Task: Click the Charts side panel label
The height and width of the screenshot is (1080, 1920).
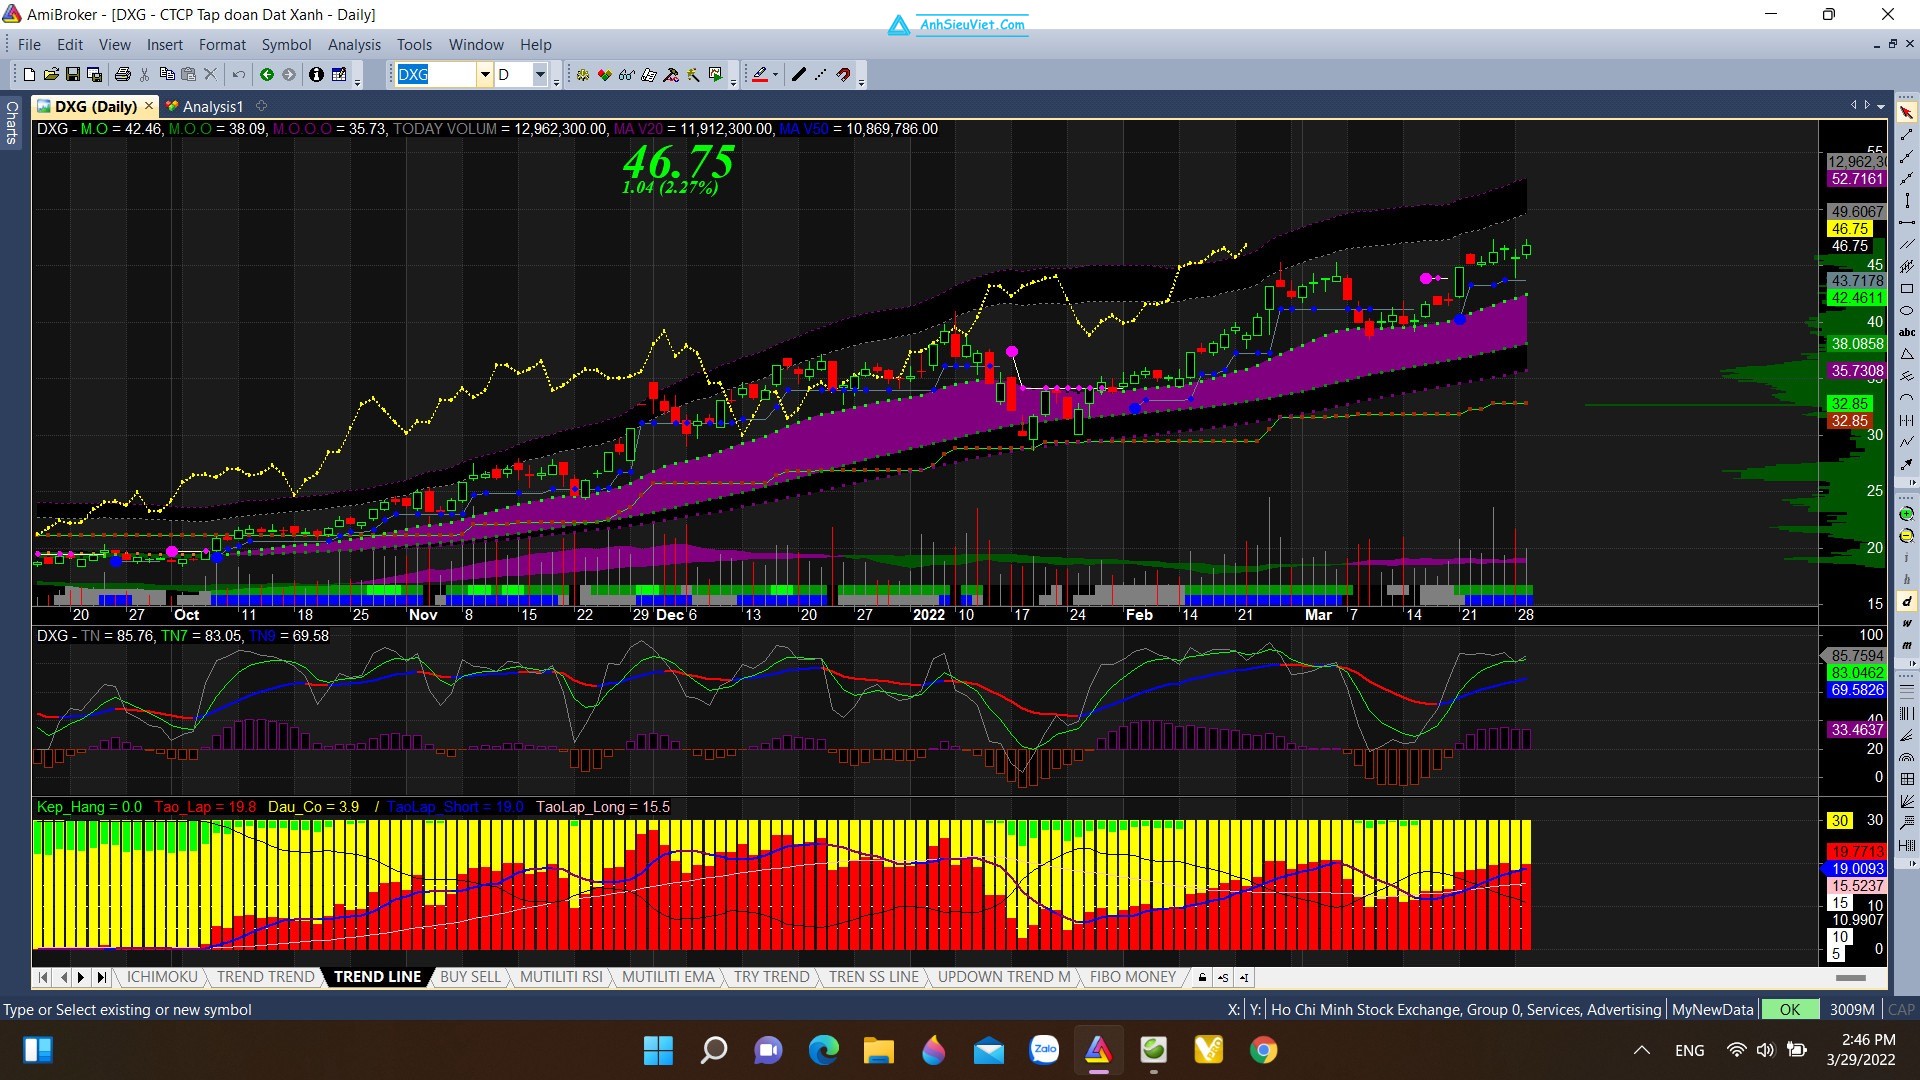Action: (x=12, y=122)
